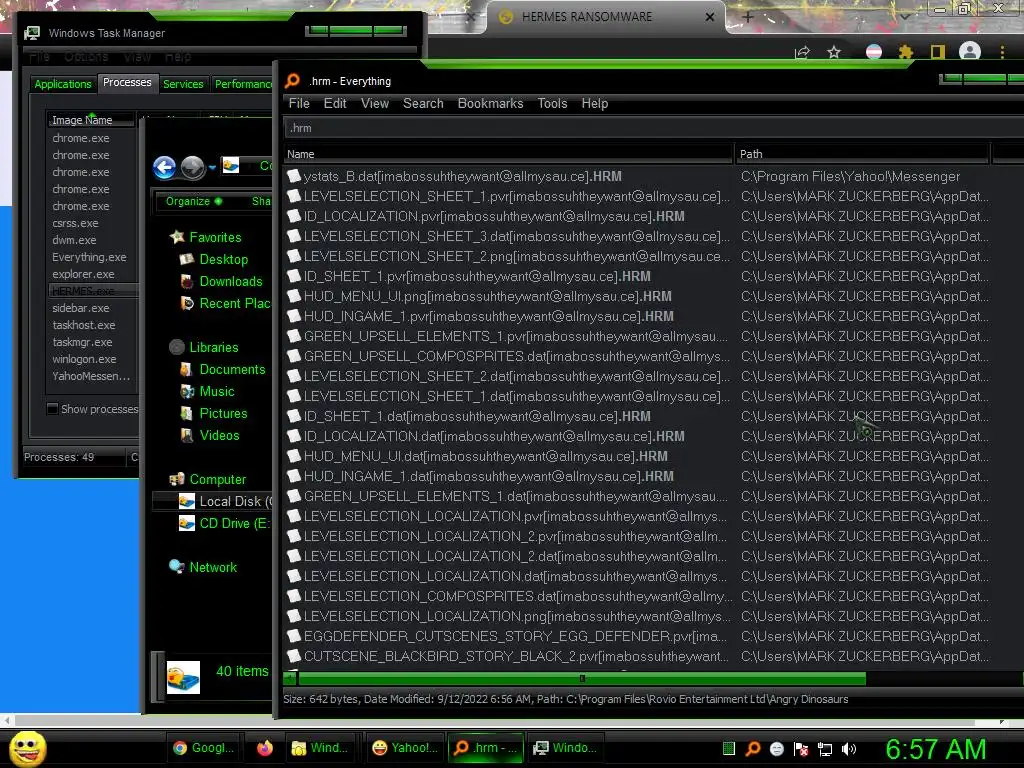Open the recent pages dropdown in Explorer
1024x768 pixels.
coord(212,168)
